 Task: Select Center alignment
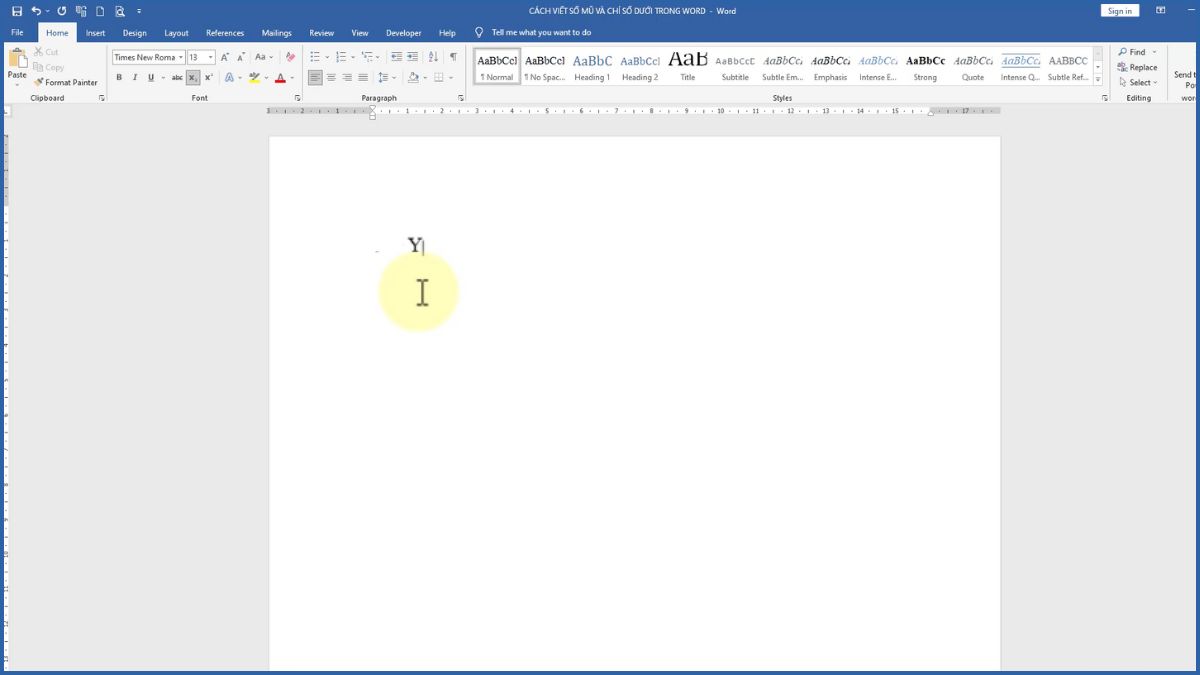331,77
